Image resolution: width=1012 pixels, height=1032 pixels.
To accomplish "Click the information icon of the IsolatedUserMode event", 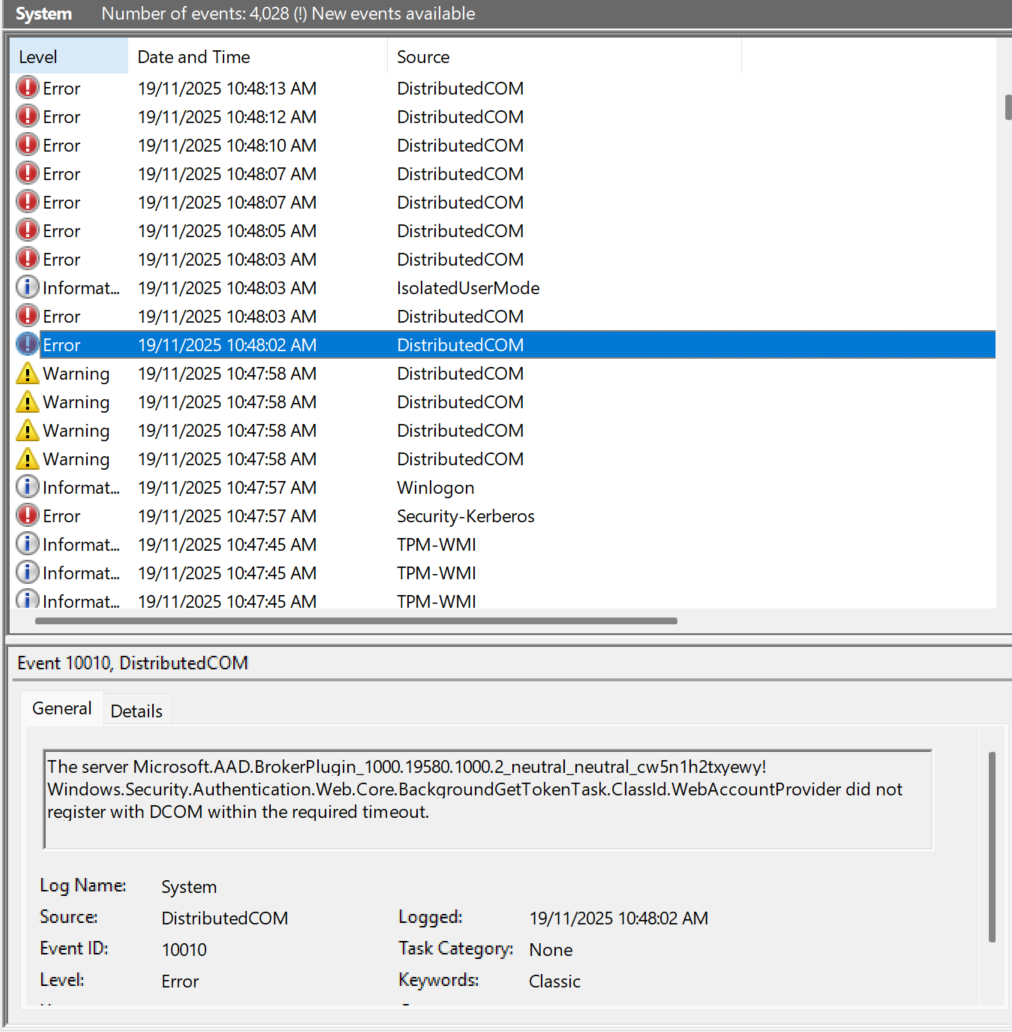I will click(x=27, y=288).
